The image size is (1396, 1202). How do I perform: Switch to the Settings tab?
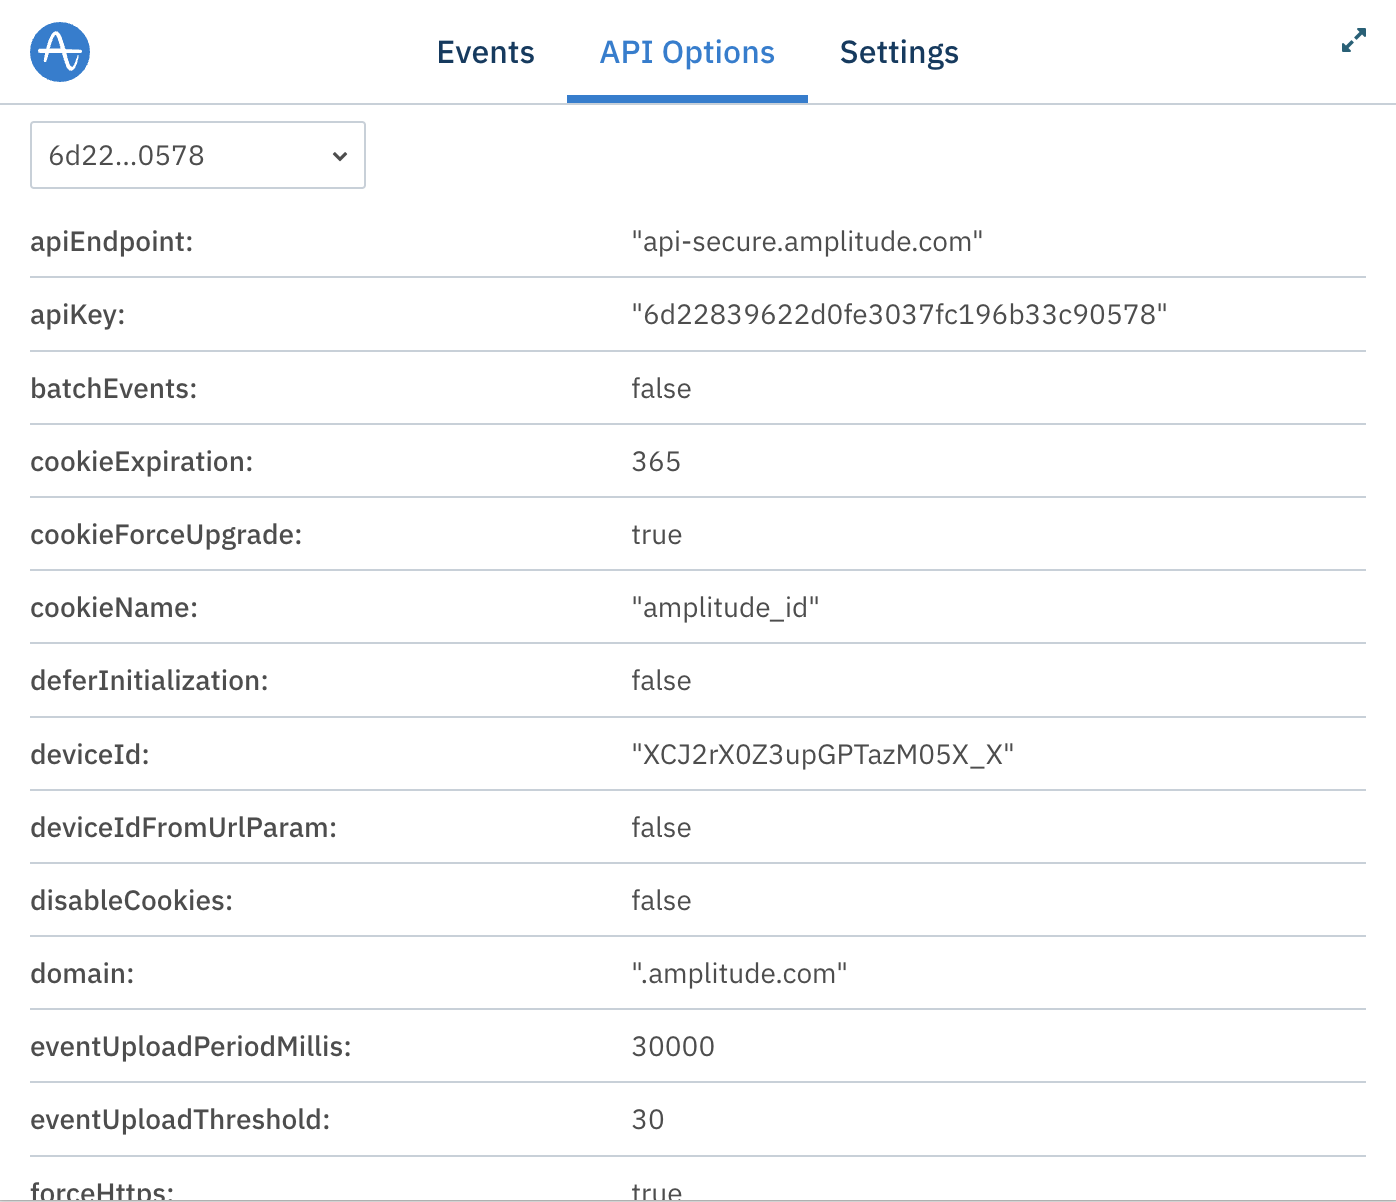[x=898, y=52]
